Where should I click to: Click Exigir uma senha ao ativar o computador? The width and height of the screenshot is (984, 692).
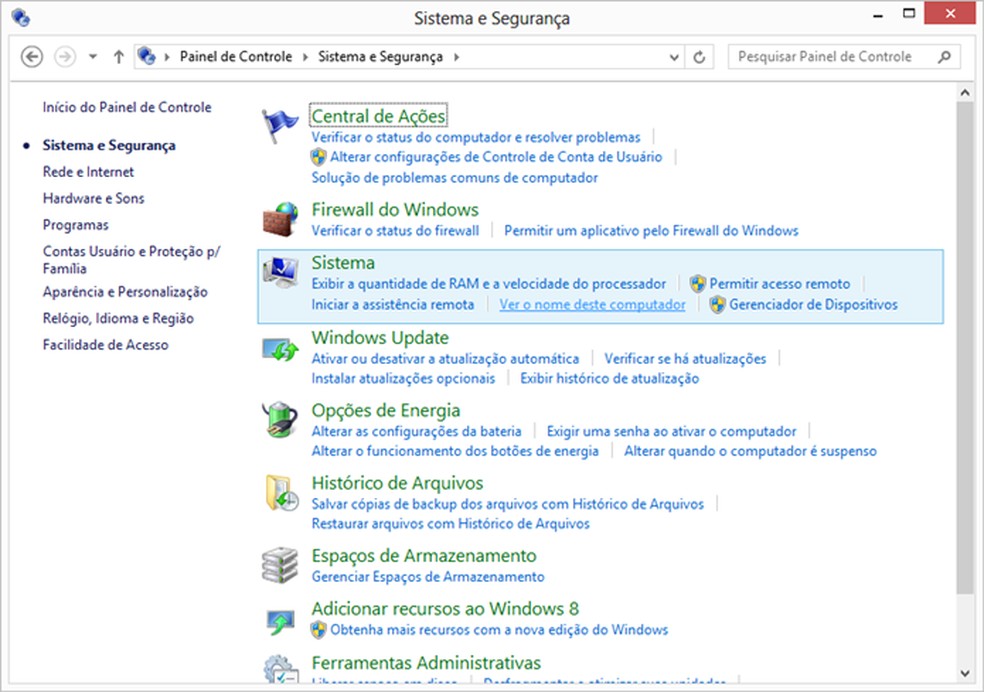[x=671, y=431]
